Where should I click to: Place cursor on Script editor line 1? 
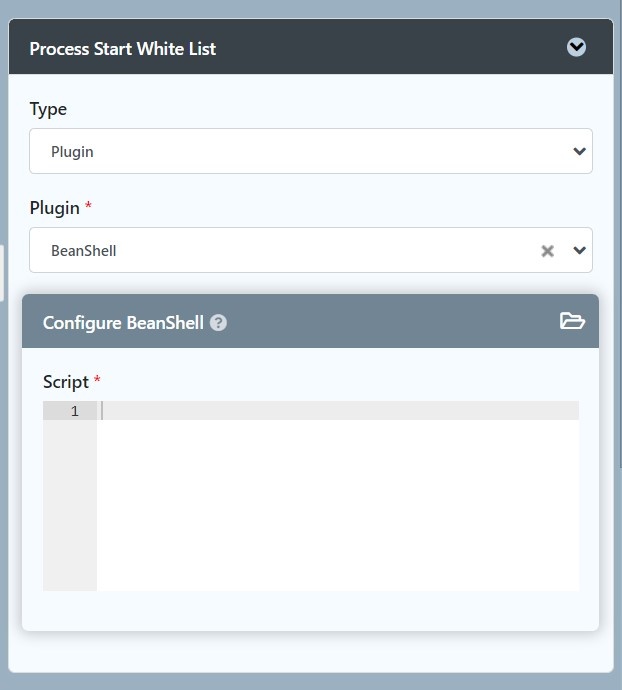[338, 411]
